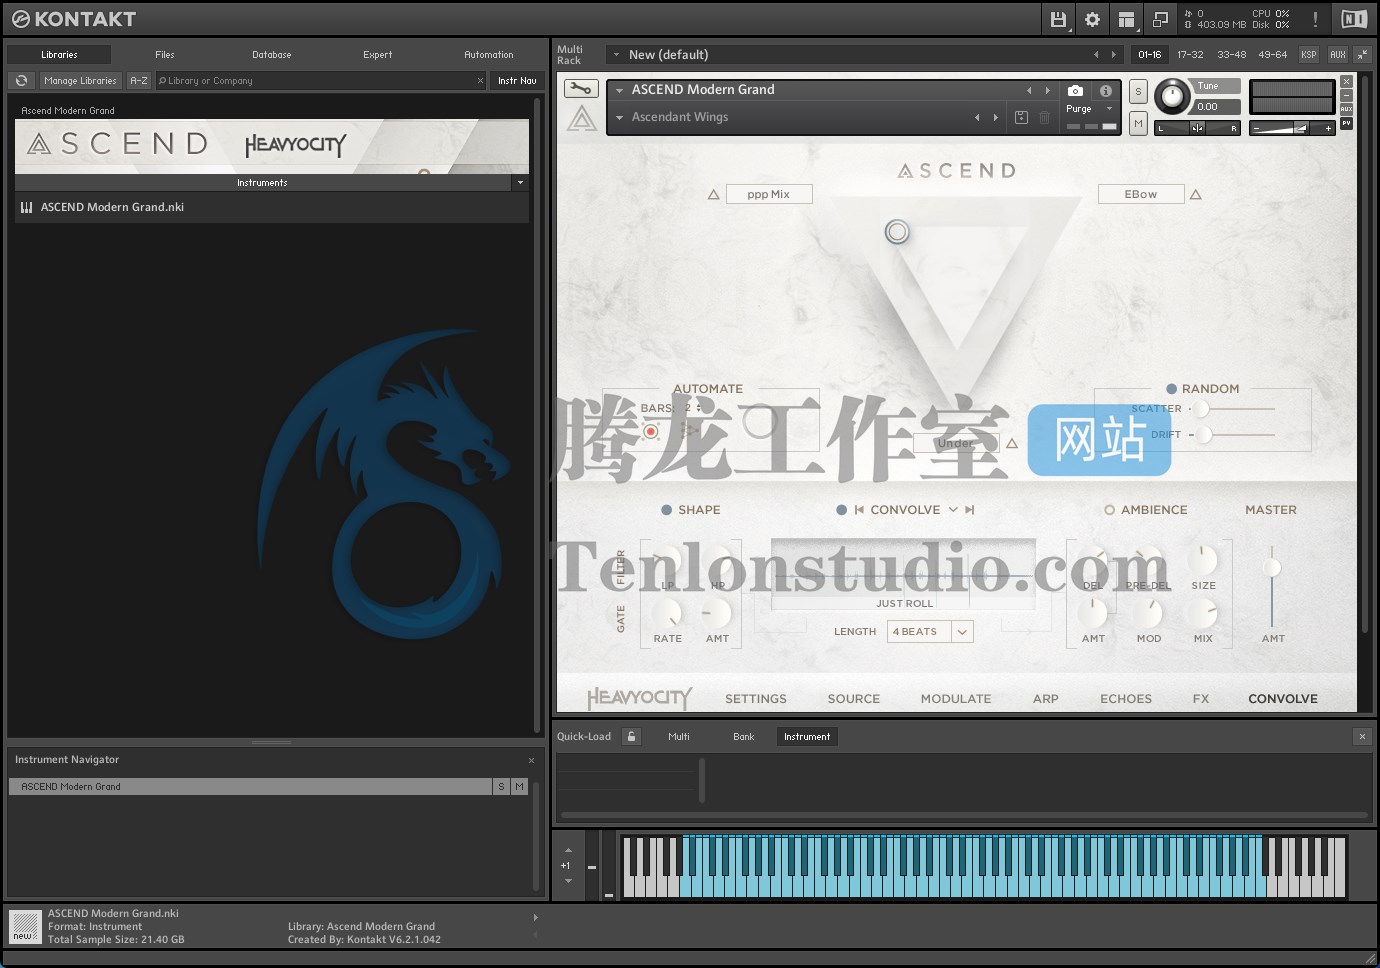
Task: Enable the RANDOM section toggle
Action: pos(1170,388)
